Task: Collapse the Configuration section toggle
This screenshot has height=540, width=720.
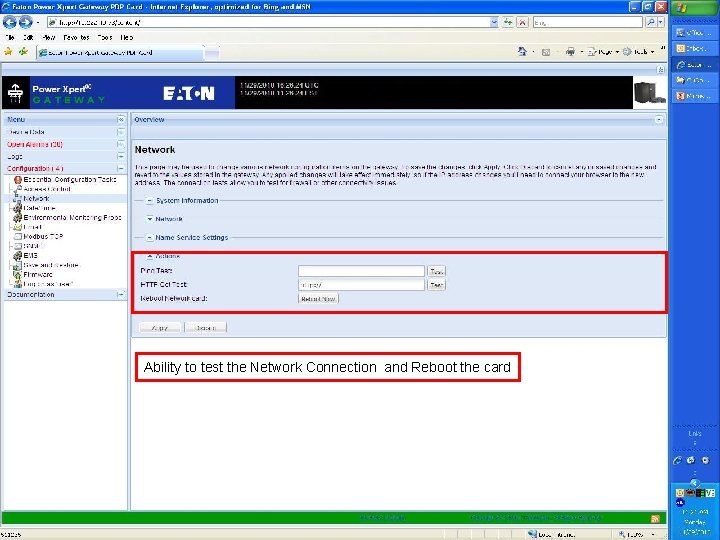Action: coord(120,169)
